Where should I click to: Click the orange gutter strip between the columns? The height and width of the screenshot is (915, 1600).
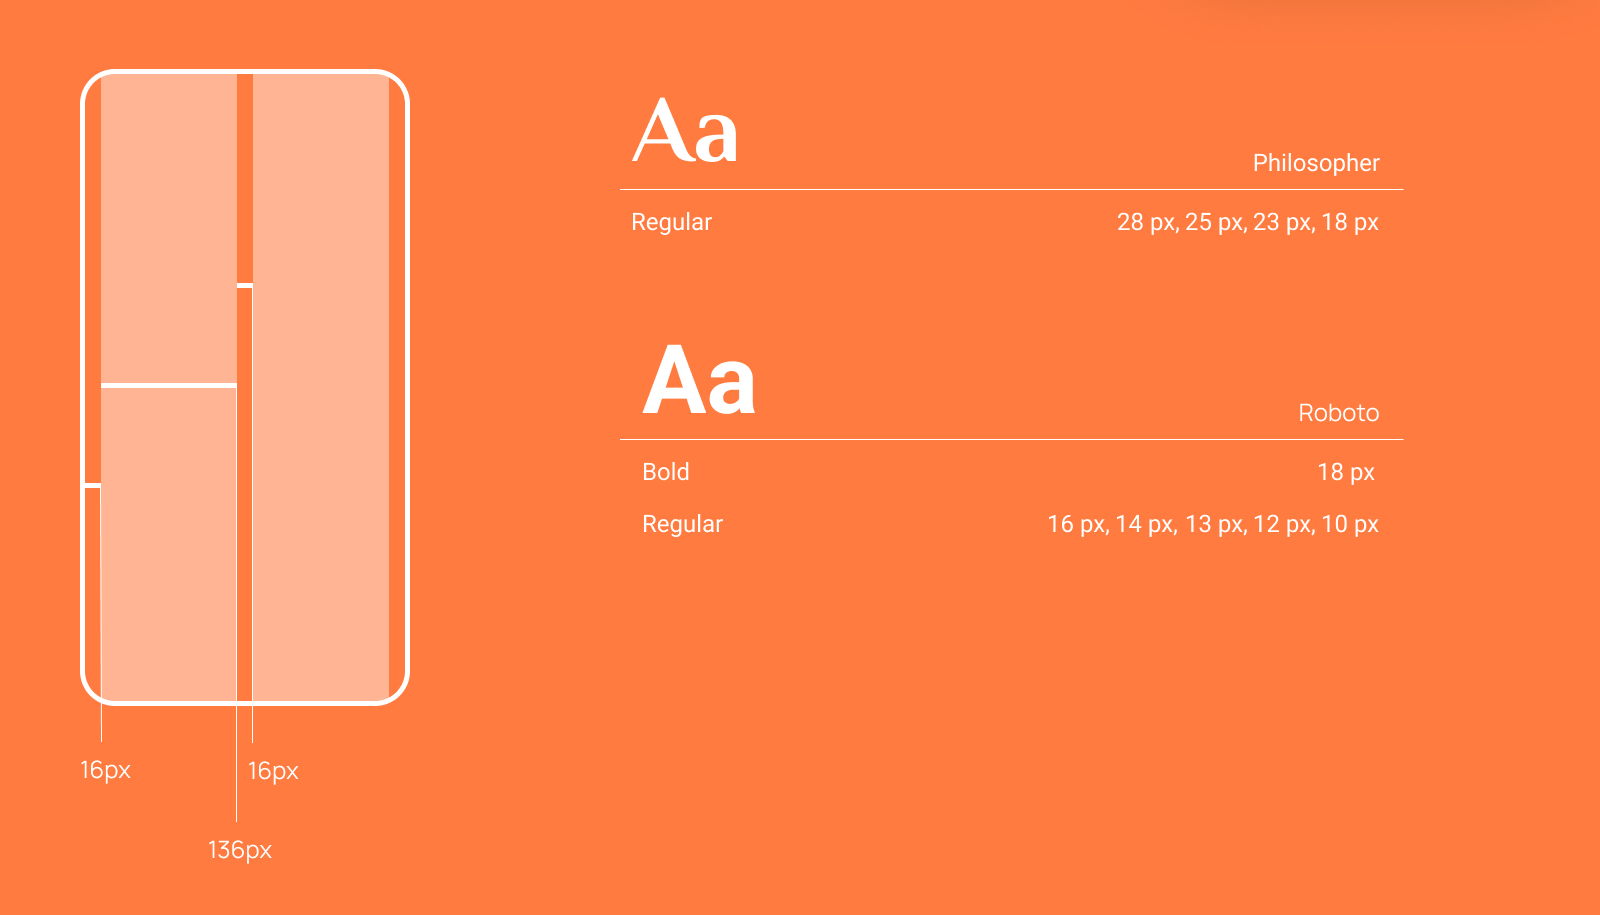point(245,178)
